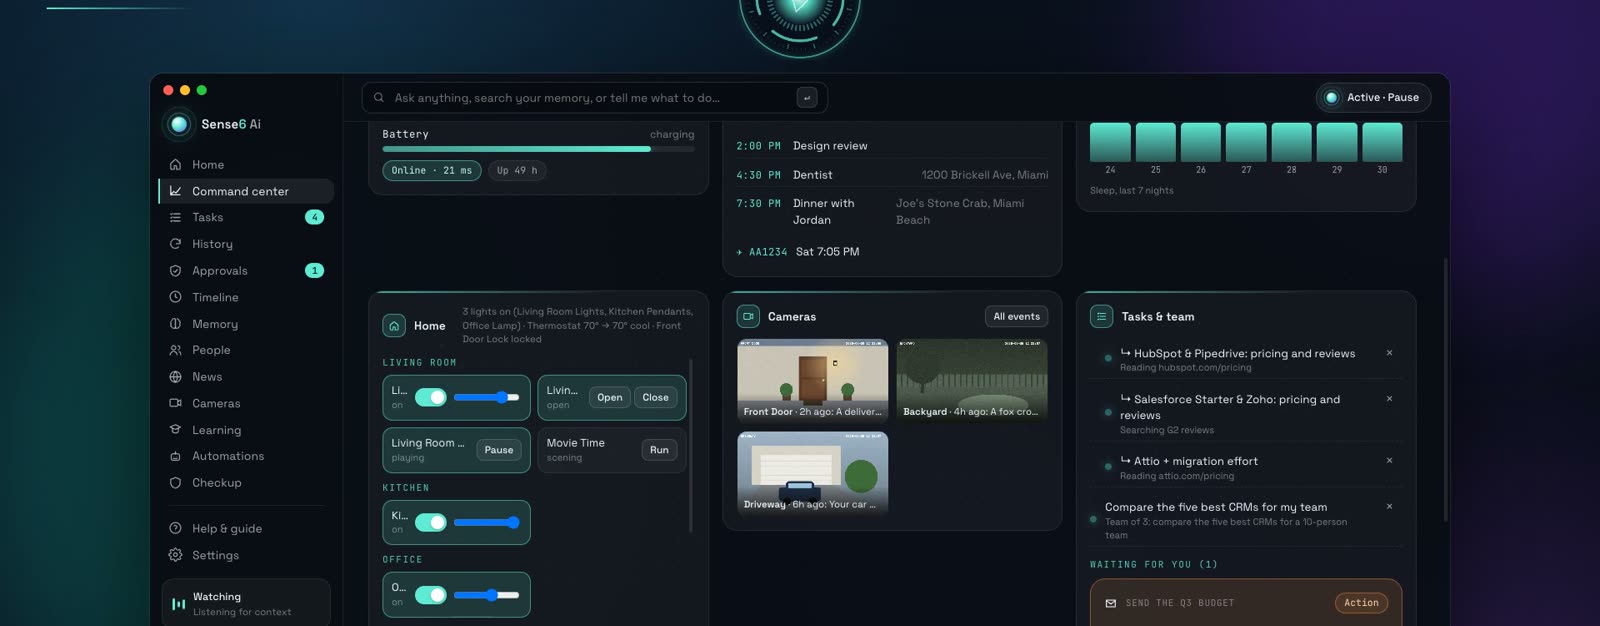Click the Home icon in sidebar

click(x=175, y=165)
